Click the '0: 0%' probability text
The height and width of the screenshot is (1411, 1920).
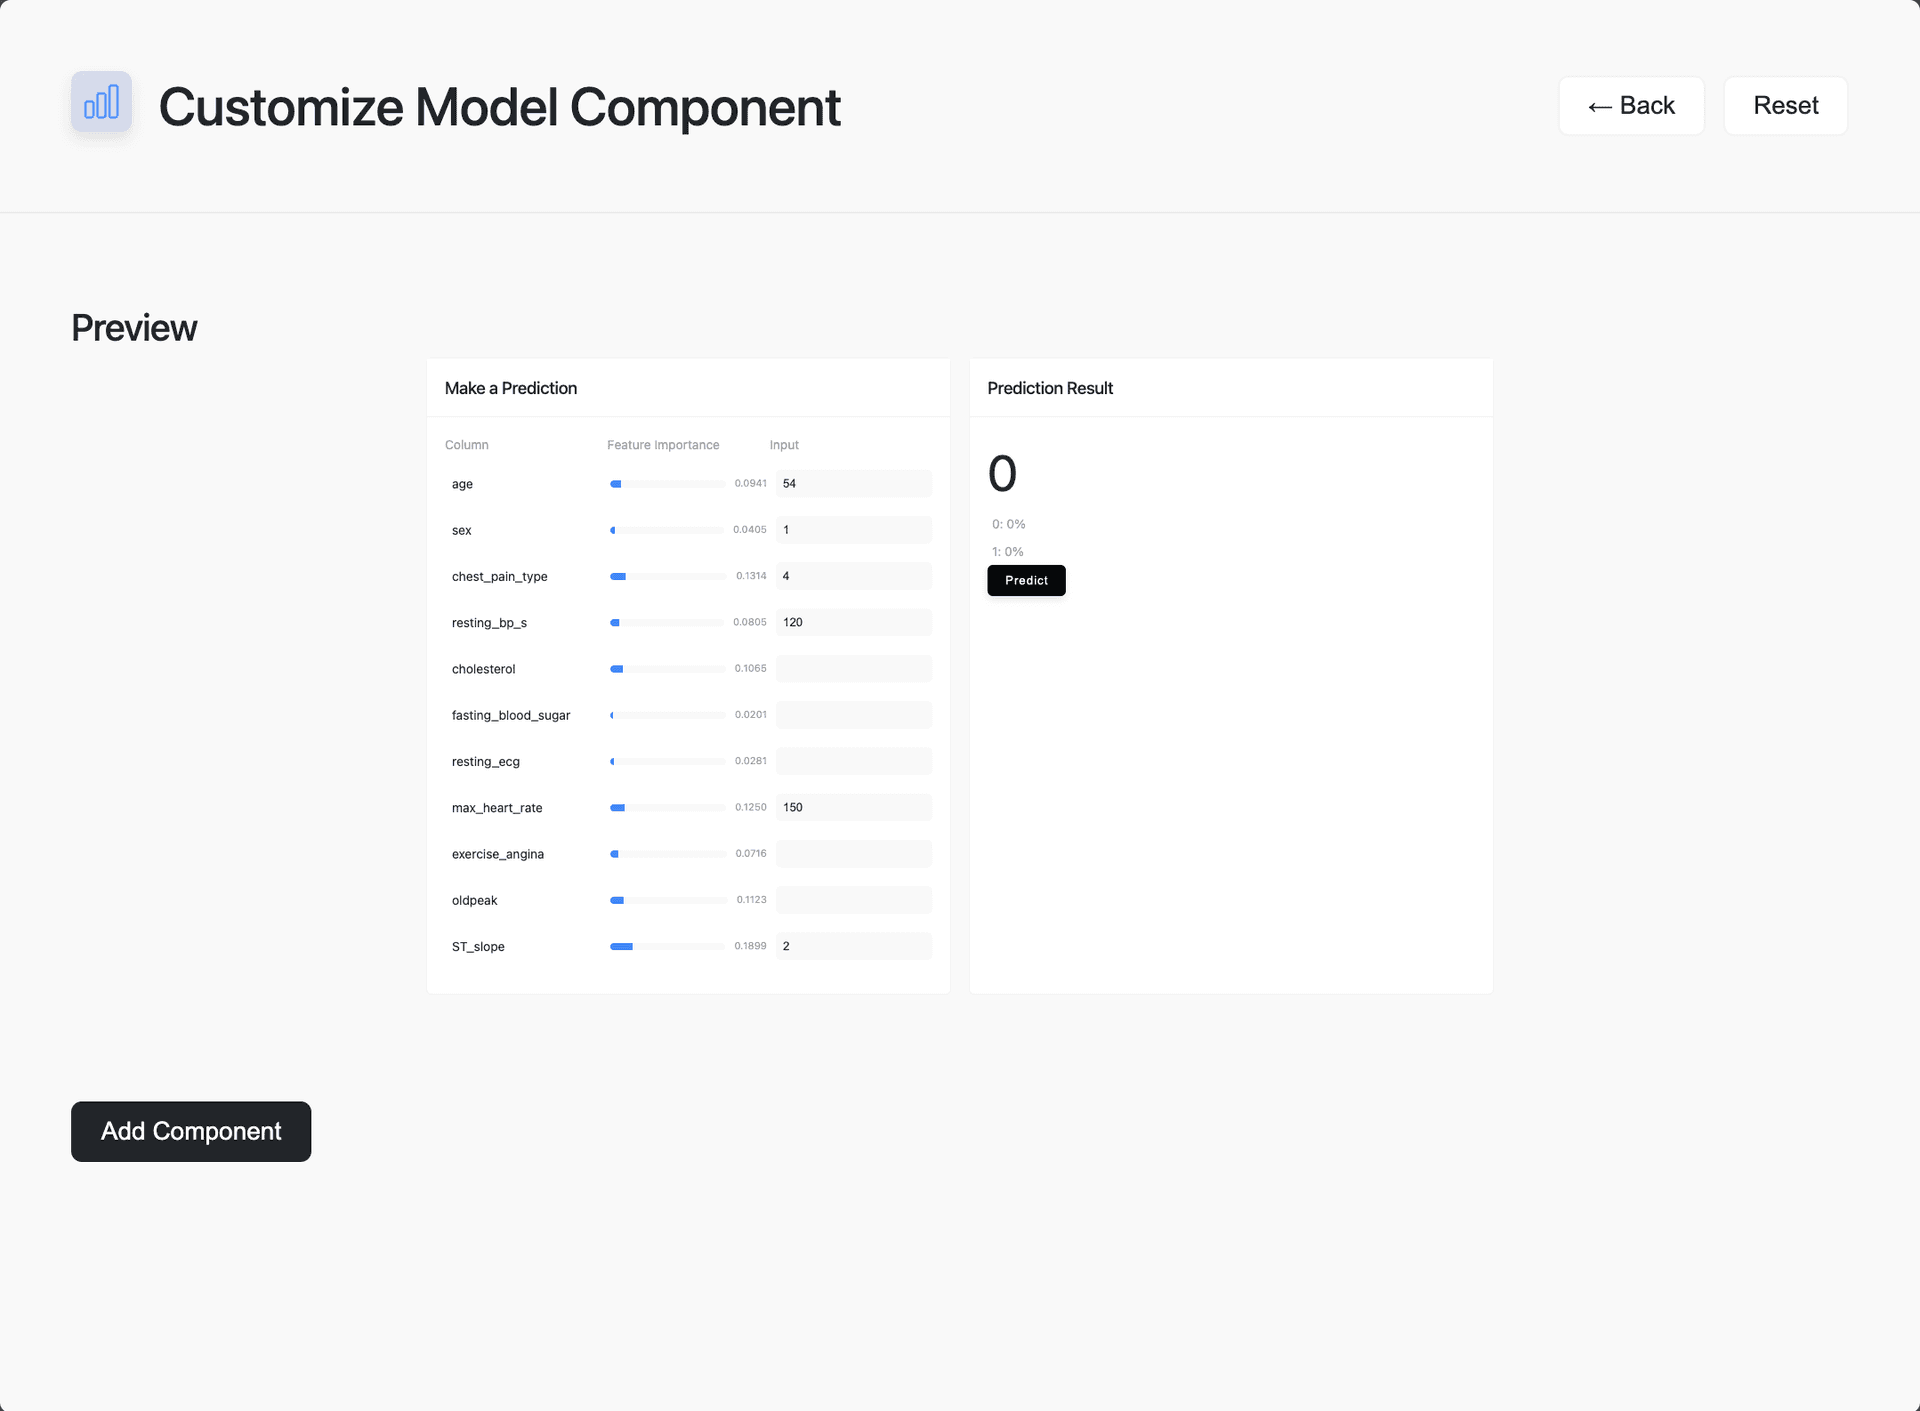pyautogui.click(x=1008, y=524)
